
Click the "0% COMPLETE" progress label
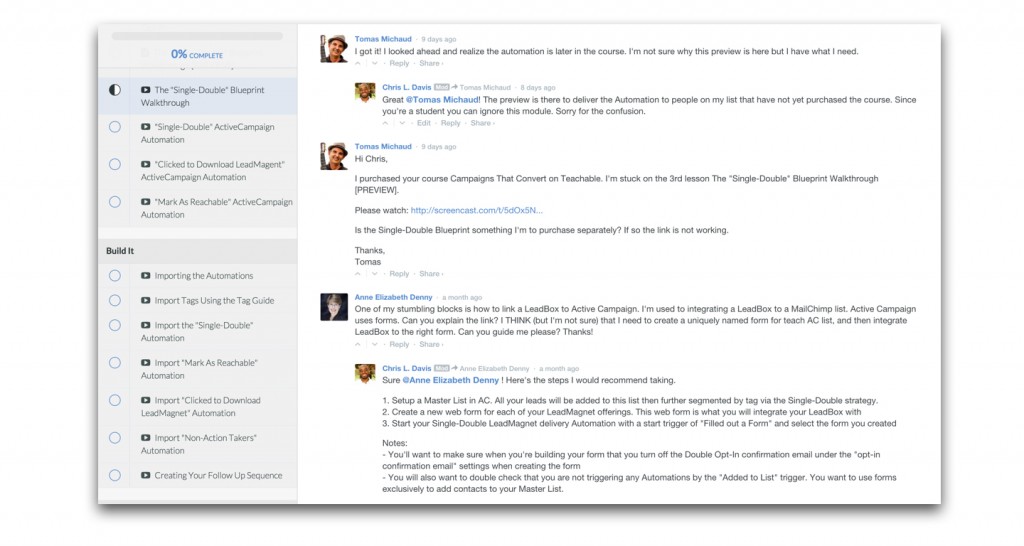pos(197,55)
